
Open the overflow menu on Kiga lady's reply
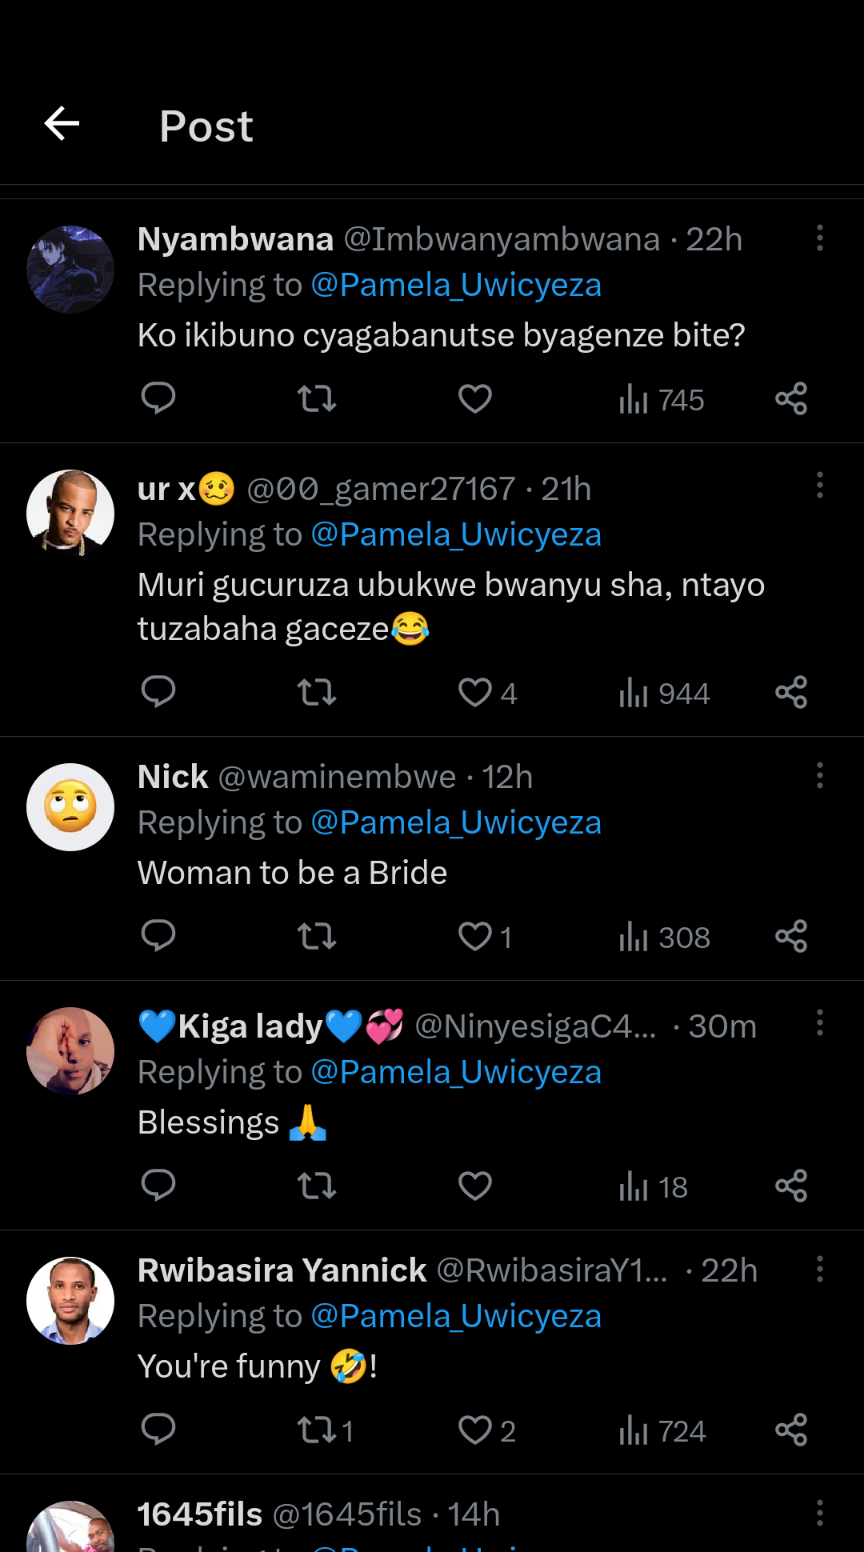820,1023
